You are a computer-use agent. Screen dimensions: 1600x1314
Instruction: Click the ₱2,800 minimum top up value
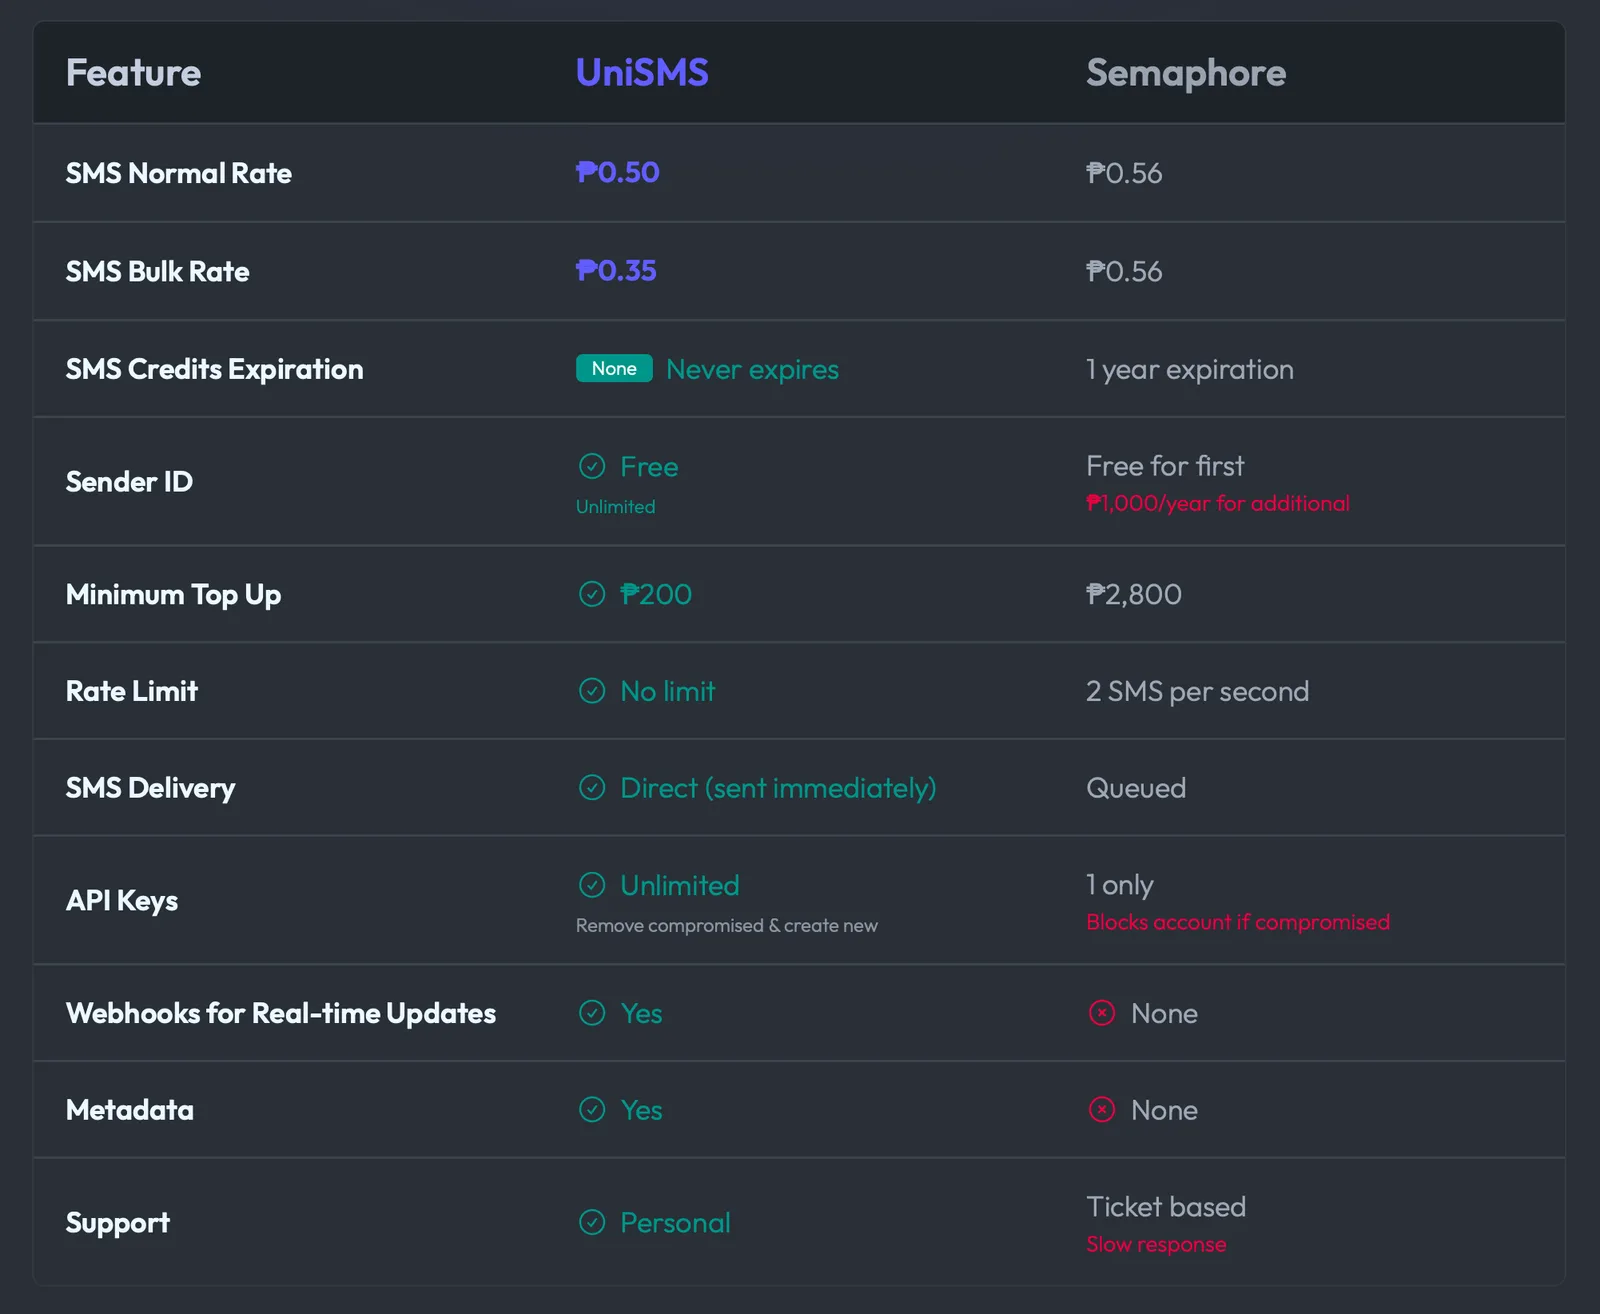pyautogui.click(x=1134, y=594)
